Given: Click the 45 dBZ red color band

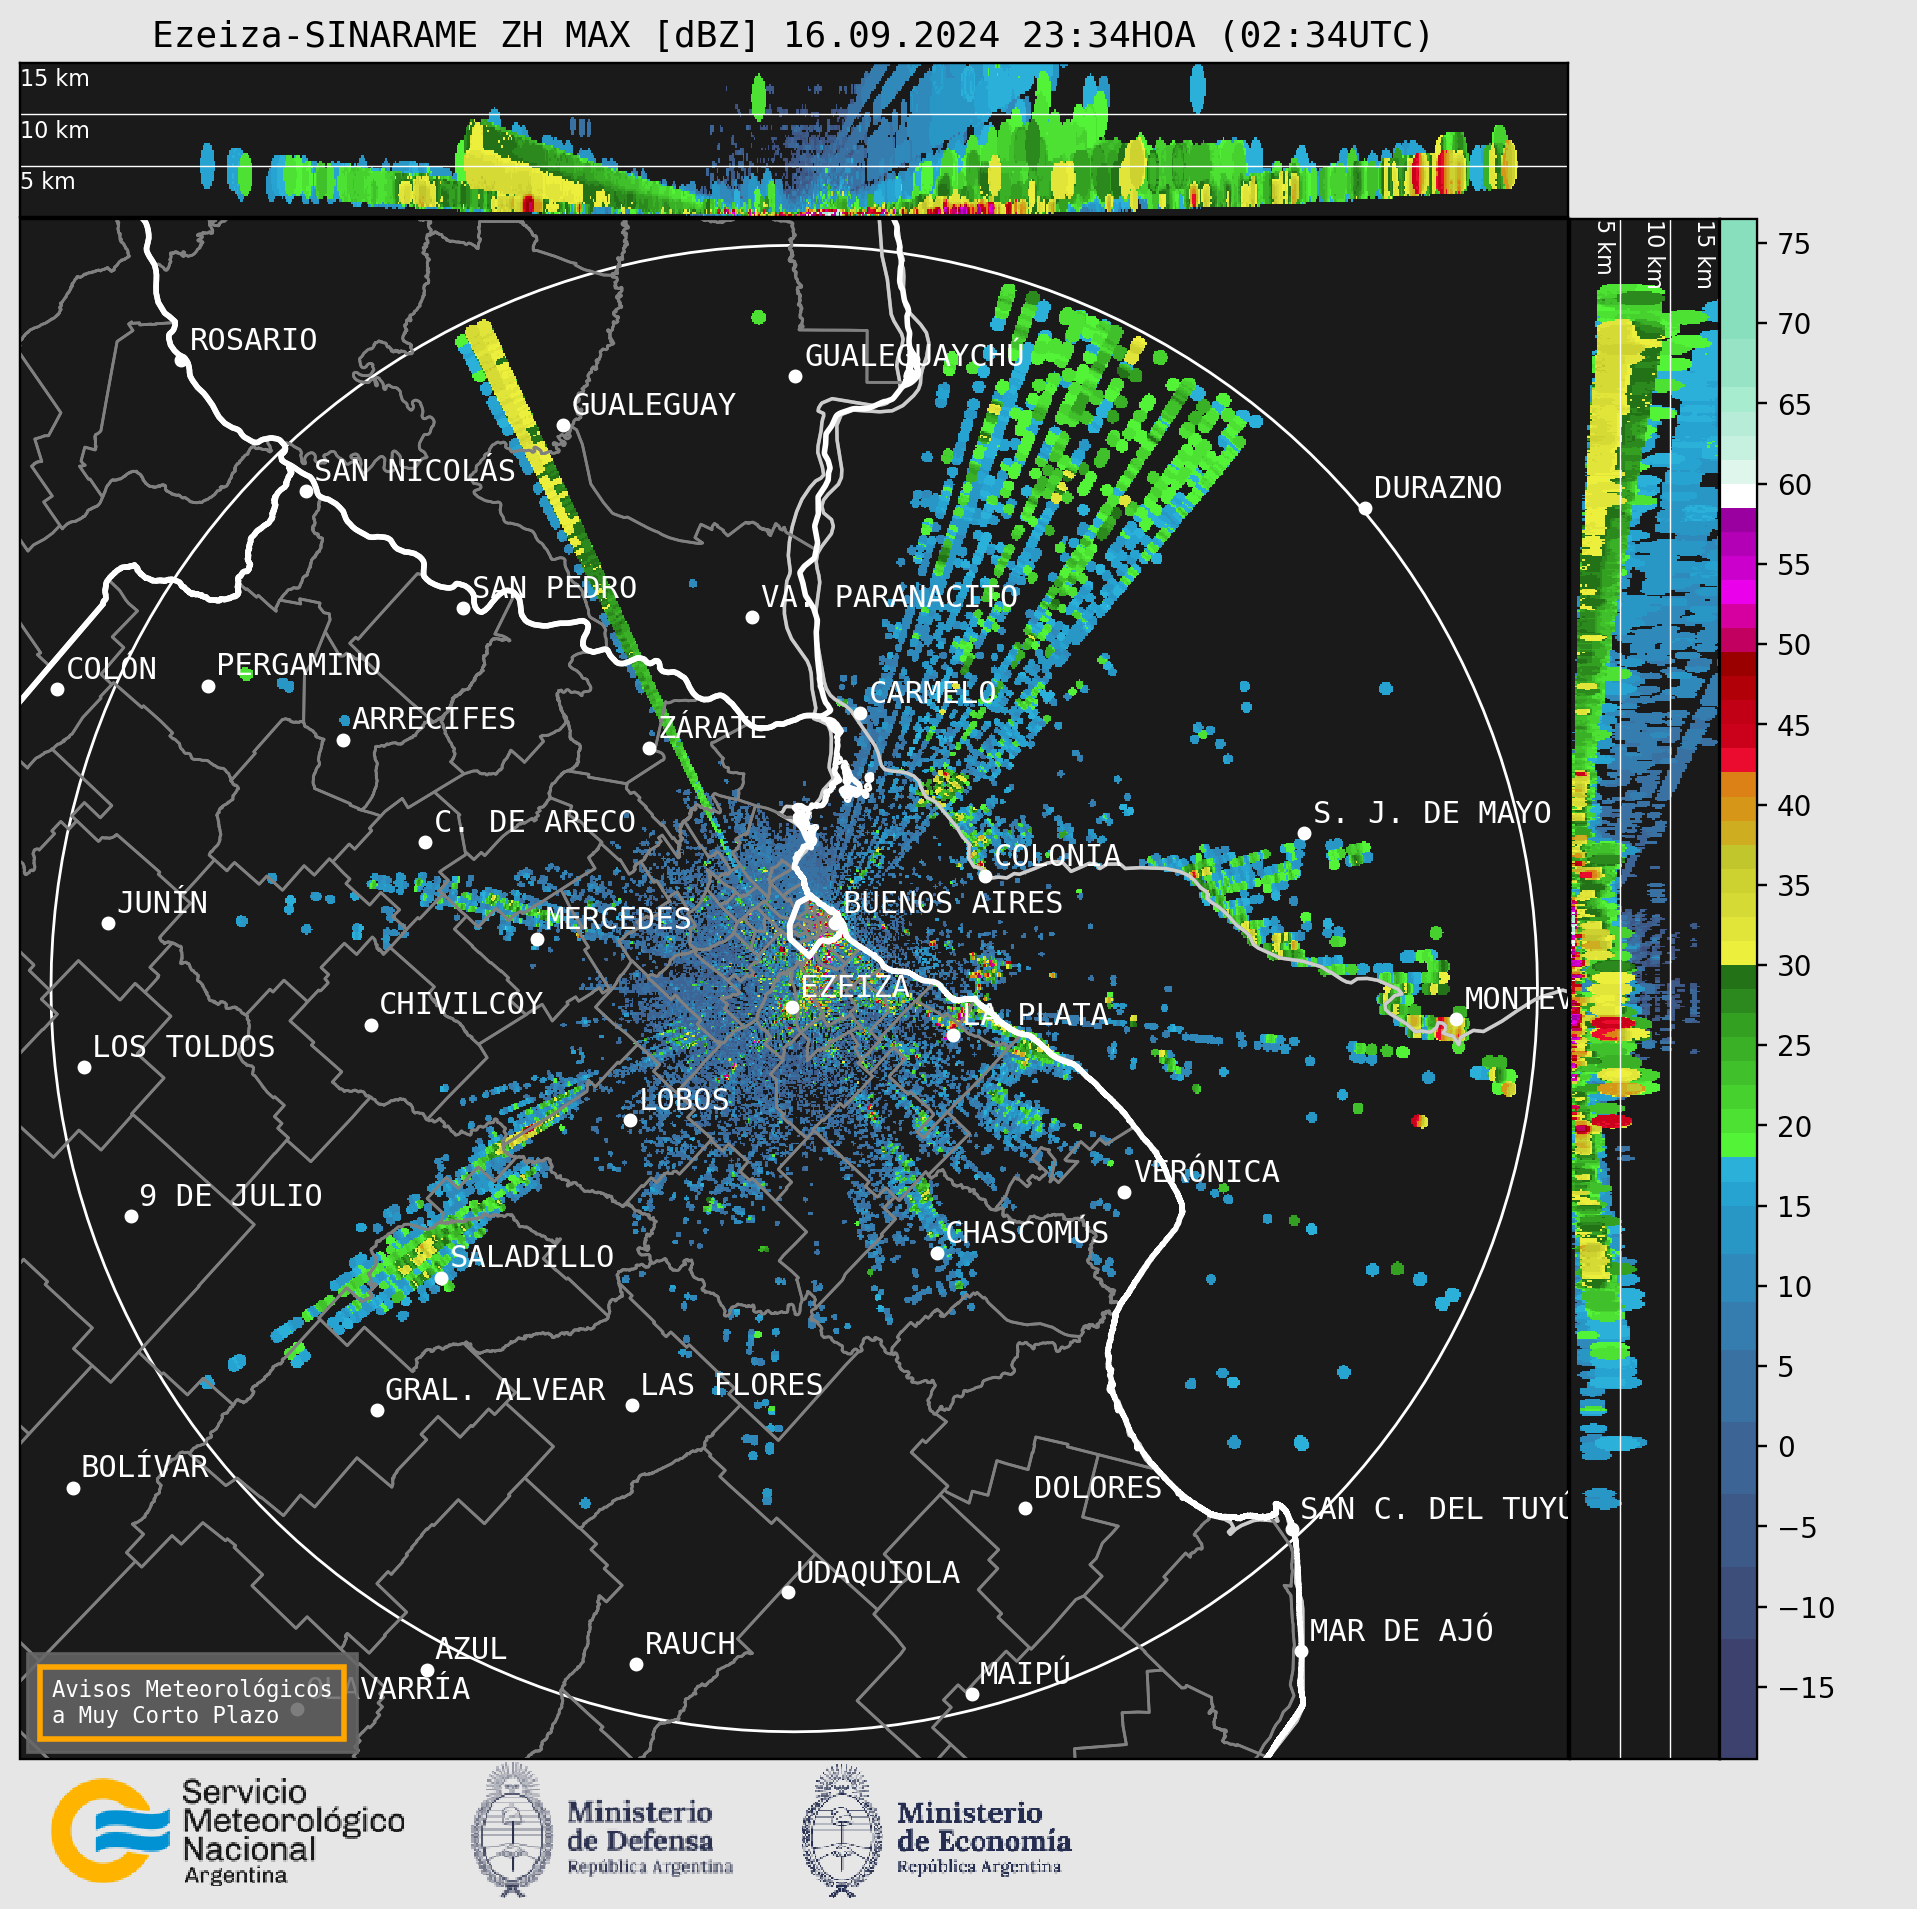Looking at the screenshot, I should pos(1738,724).
